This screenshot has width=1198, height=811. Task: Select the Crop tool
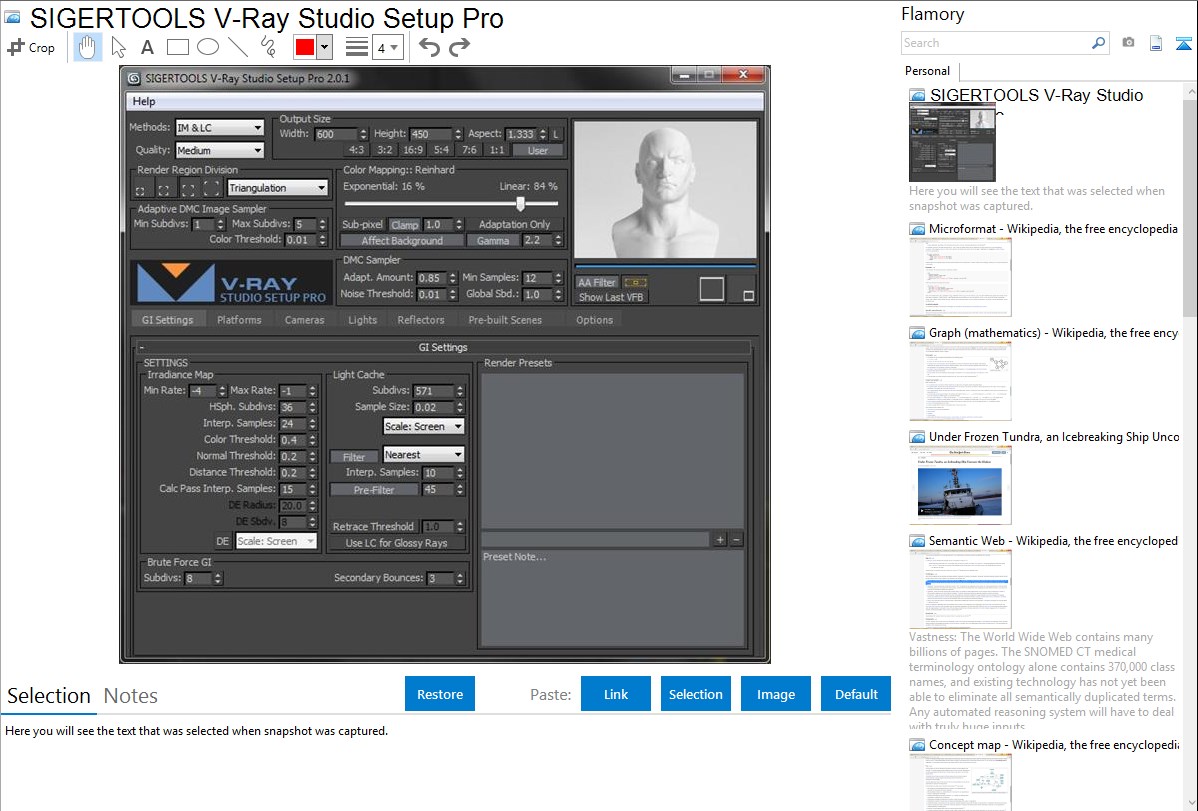pos(31,47)
